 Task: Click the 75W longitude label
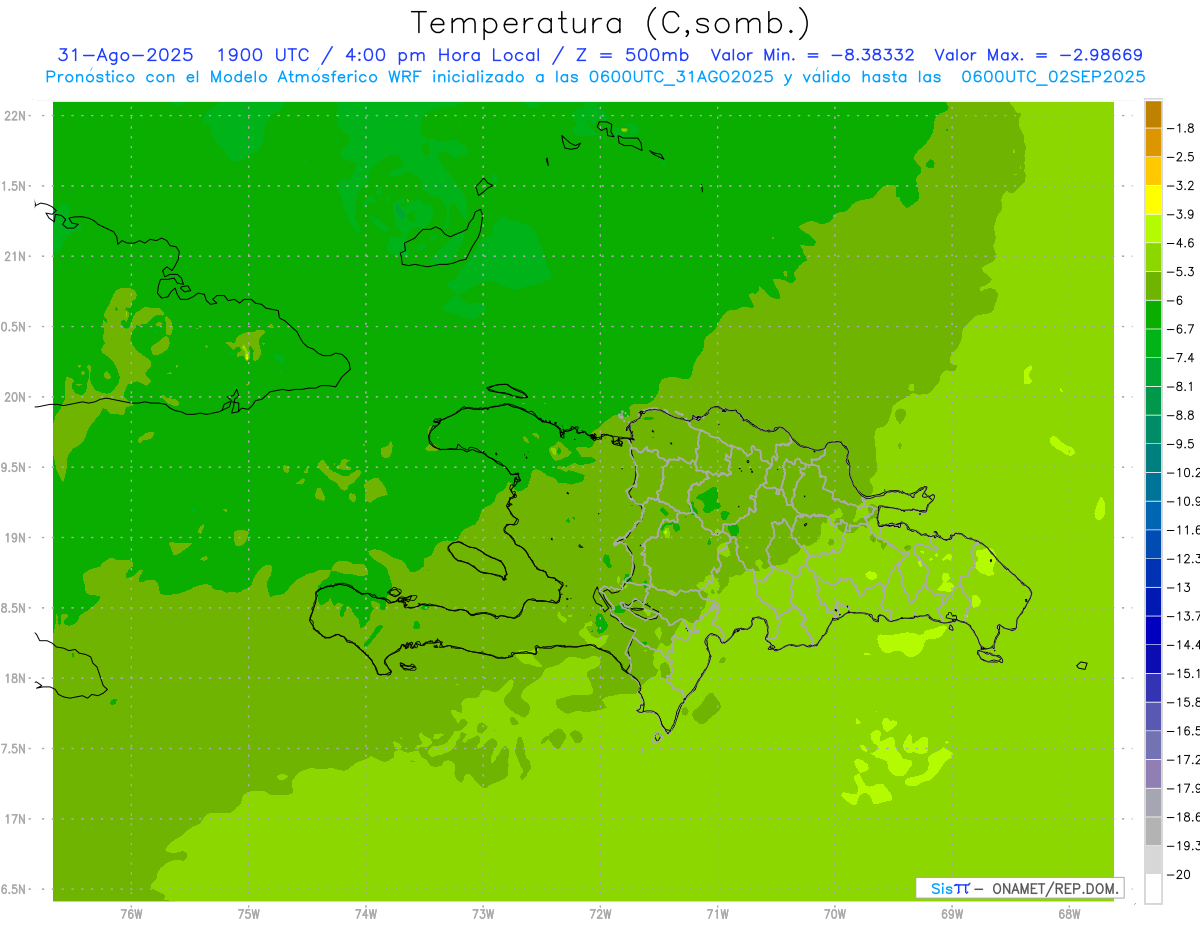(249, 913)
